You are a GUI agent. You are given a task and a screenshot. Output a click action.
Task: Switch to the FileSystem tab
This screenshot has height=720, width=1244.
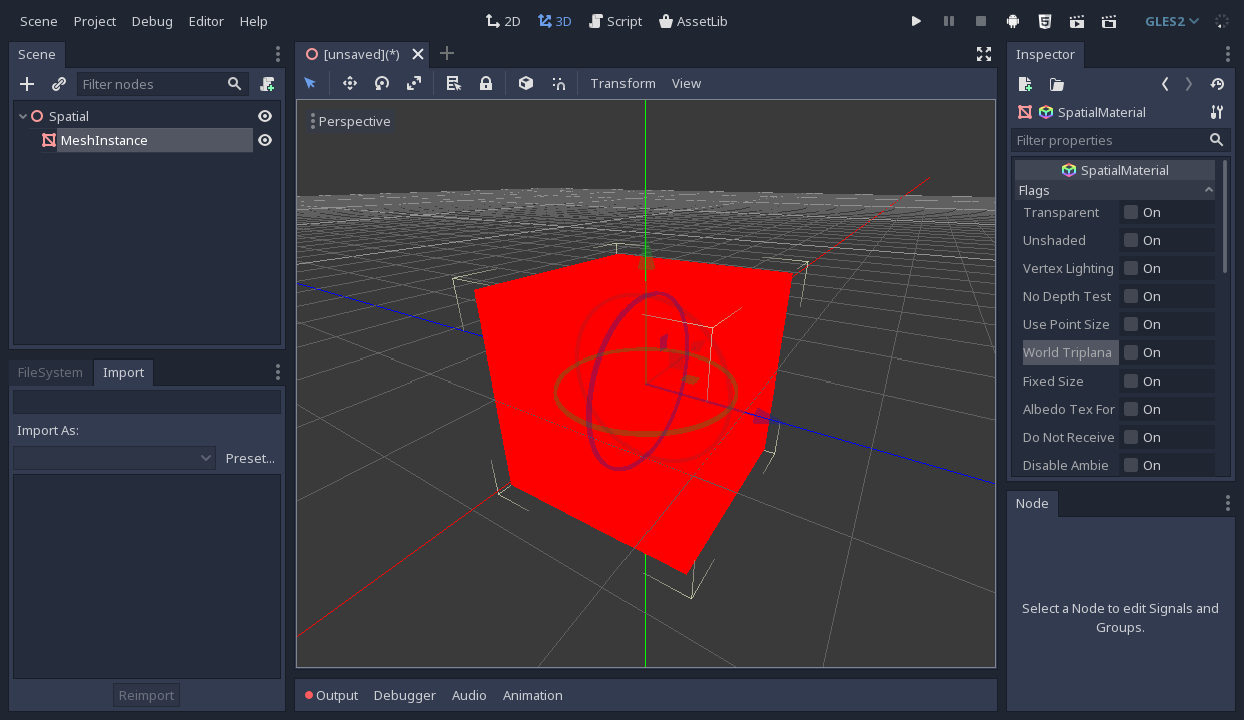(x=50, y=372)
